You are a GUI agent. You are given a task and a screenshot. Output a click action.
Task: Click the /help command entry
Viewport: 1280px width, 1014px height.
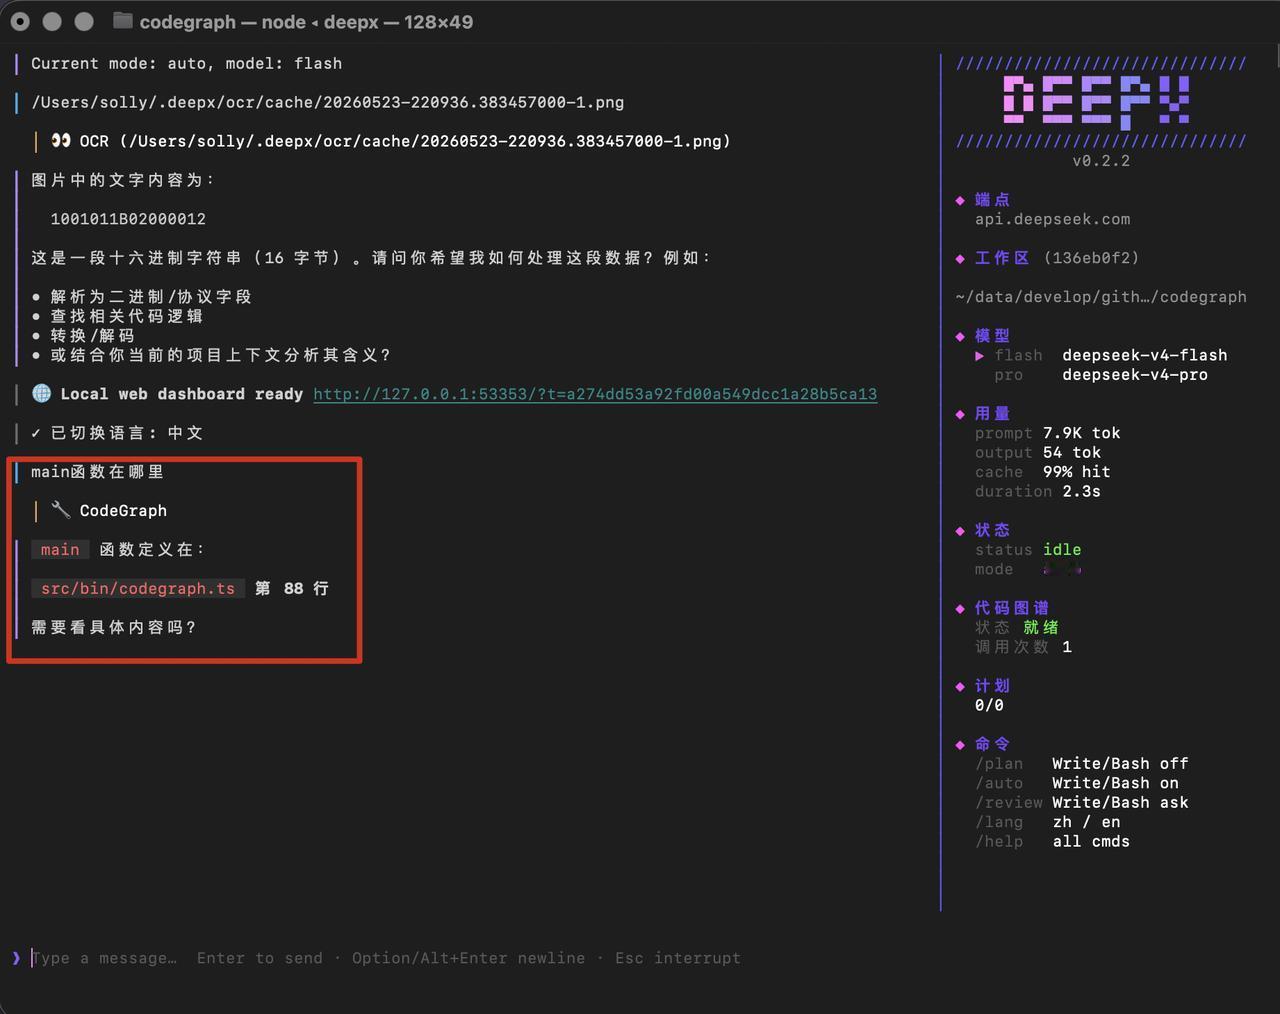(1053, 842)
